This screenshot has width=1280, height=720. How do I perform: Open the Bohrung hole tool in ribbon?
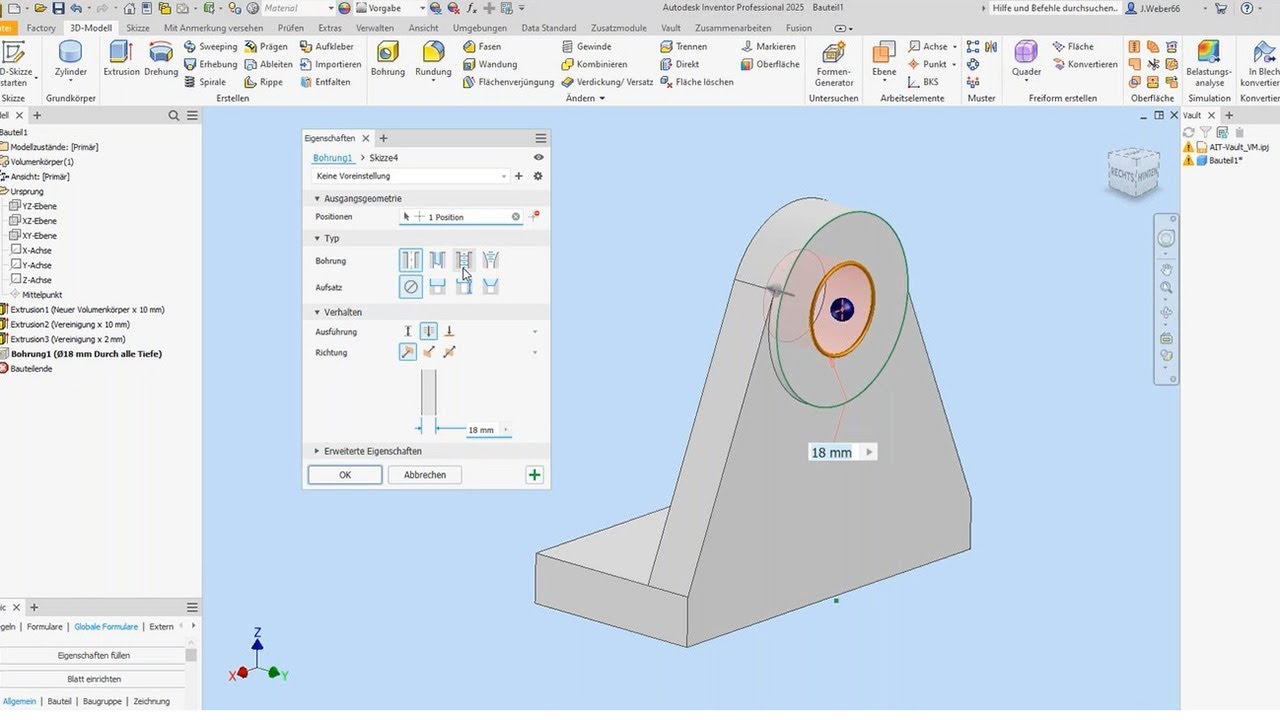[x=388, y=58]
